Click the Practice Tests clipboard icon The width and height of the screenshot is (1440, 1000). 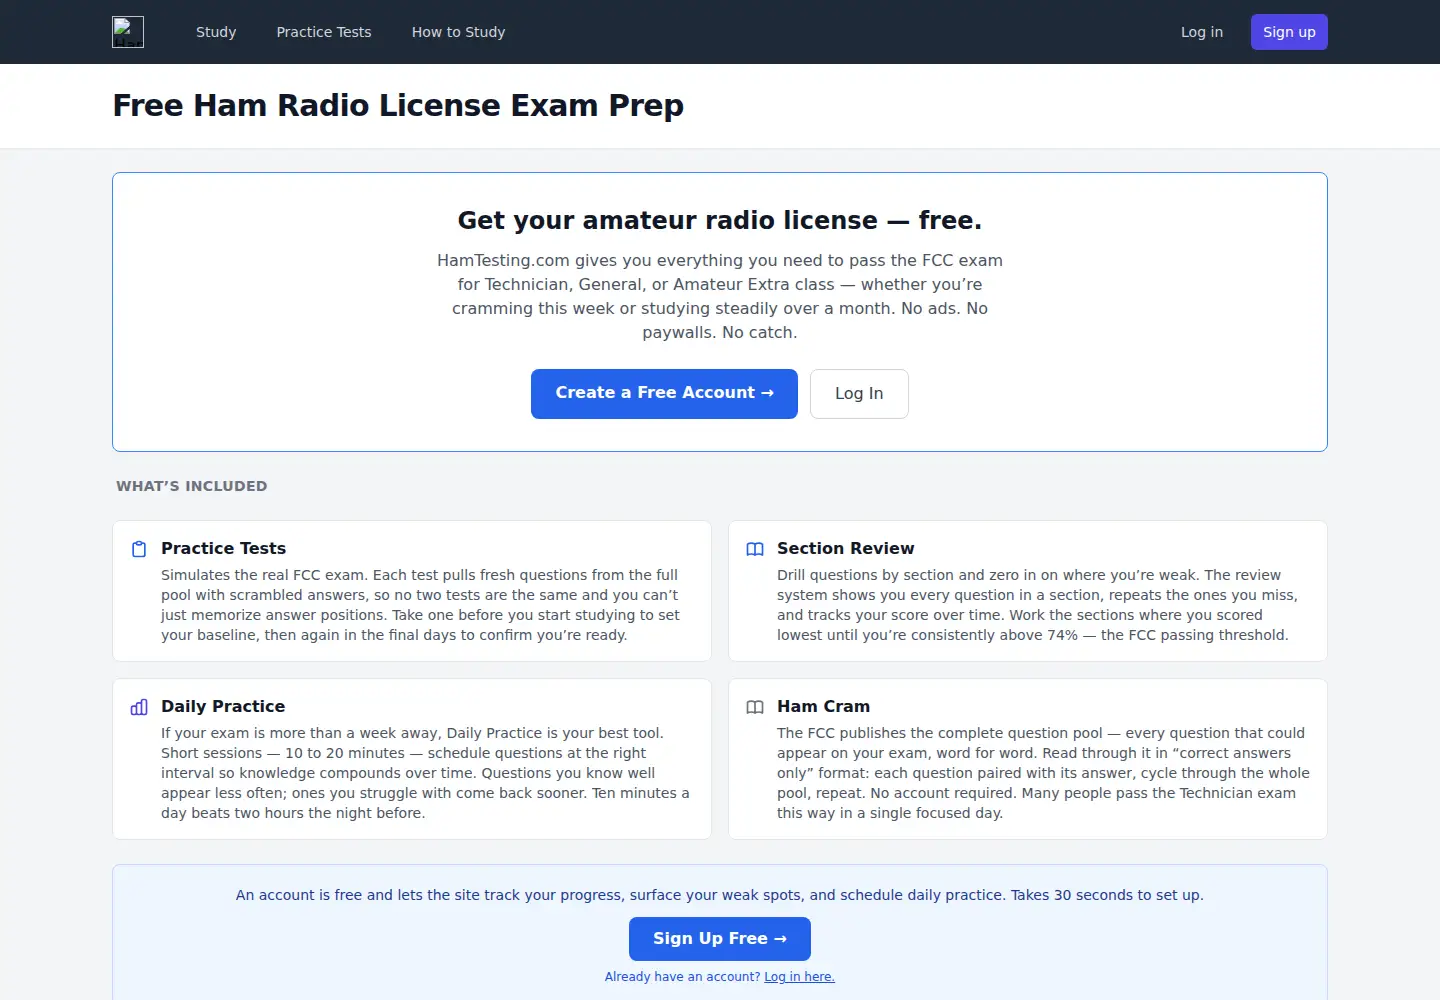click(139, 549)
